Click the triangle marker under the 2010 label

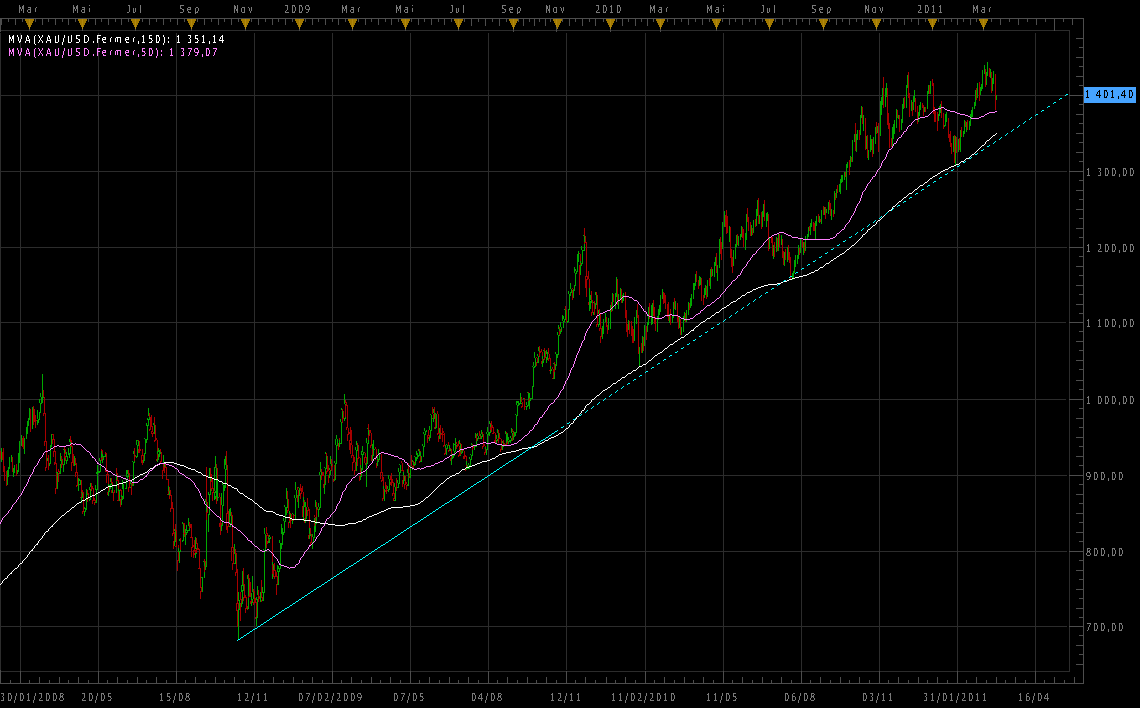[608, 21]
